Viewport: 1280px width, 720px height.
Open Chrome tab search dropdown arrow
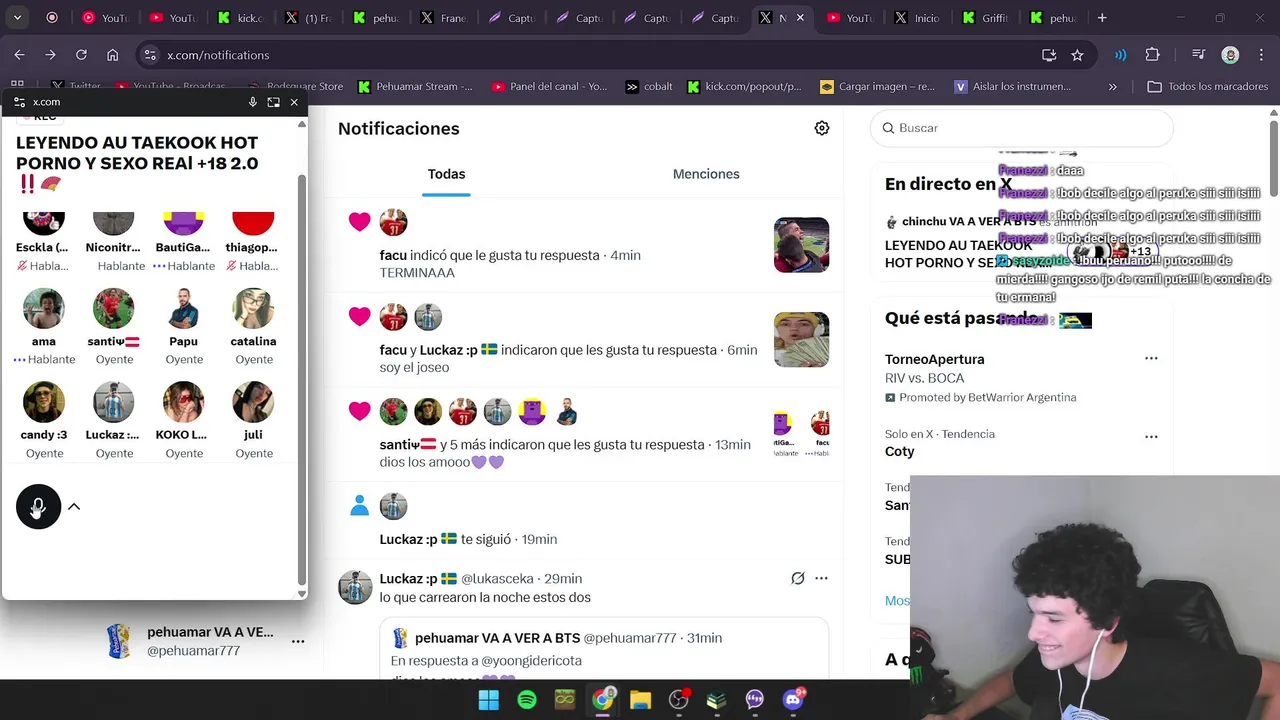18,18
